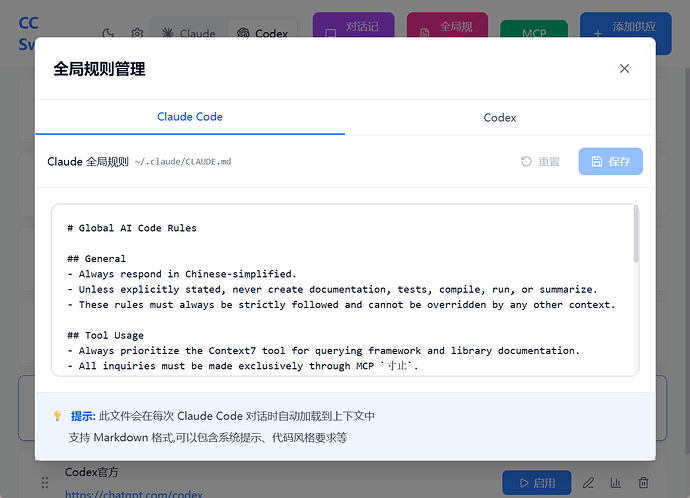
Task: Open the 全局规 pink header button
Action: (x=447, y=26)
